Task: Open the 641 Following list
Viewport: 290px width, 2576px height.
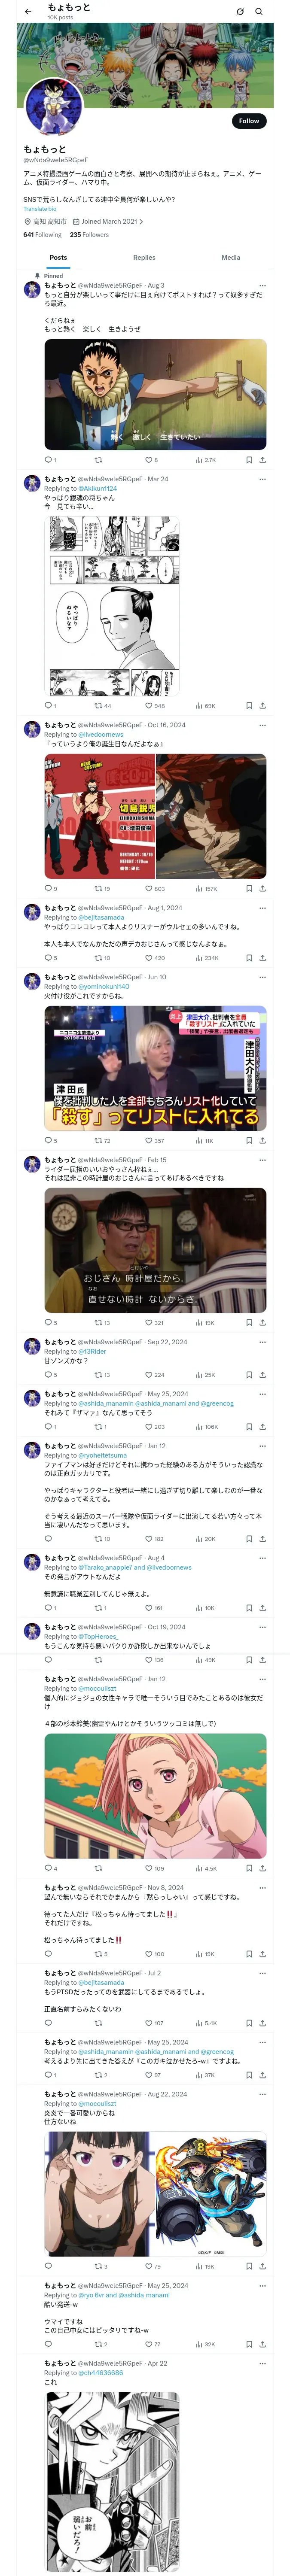Action: click(42, 235)
